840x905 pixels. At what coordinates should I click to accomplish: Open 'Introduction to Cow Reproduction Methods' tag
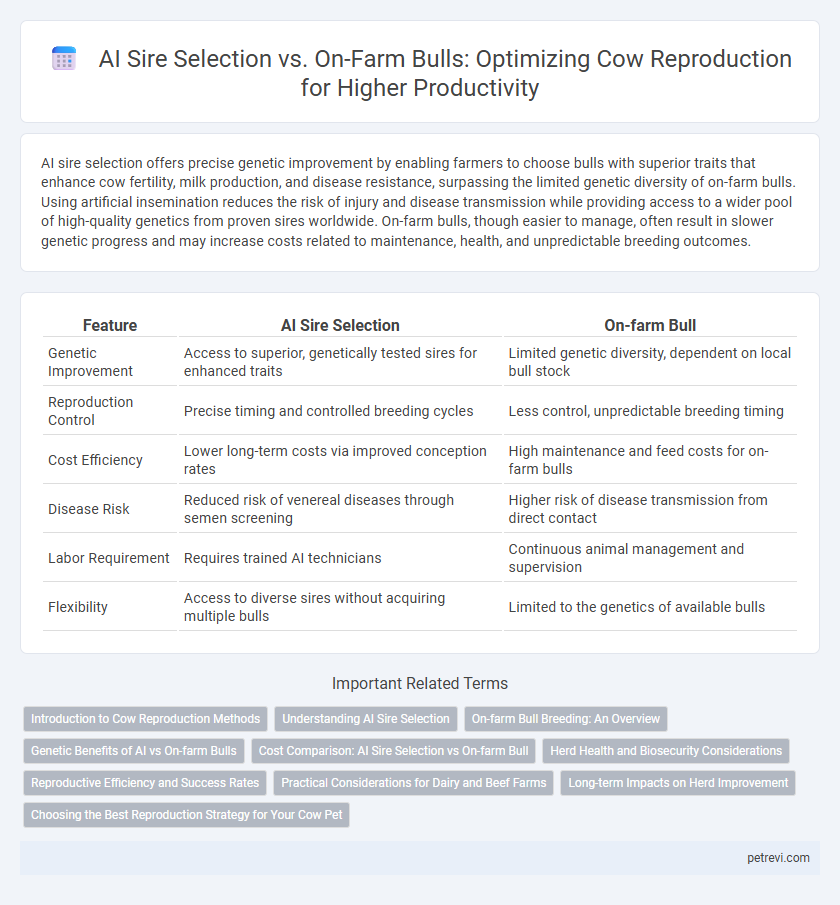tap(145, 719)
